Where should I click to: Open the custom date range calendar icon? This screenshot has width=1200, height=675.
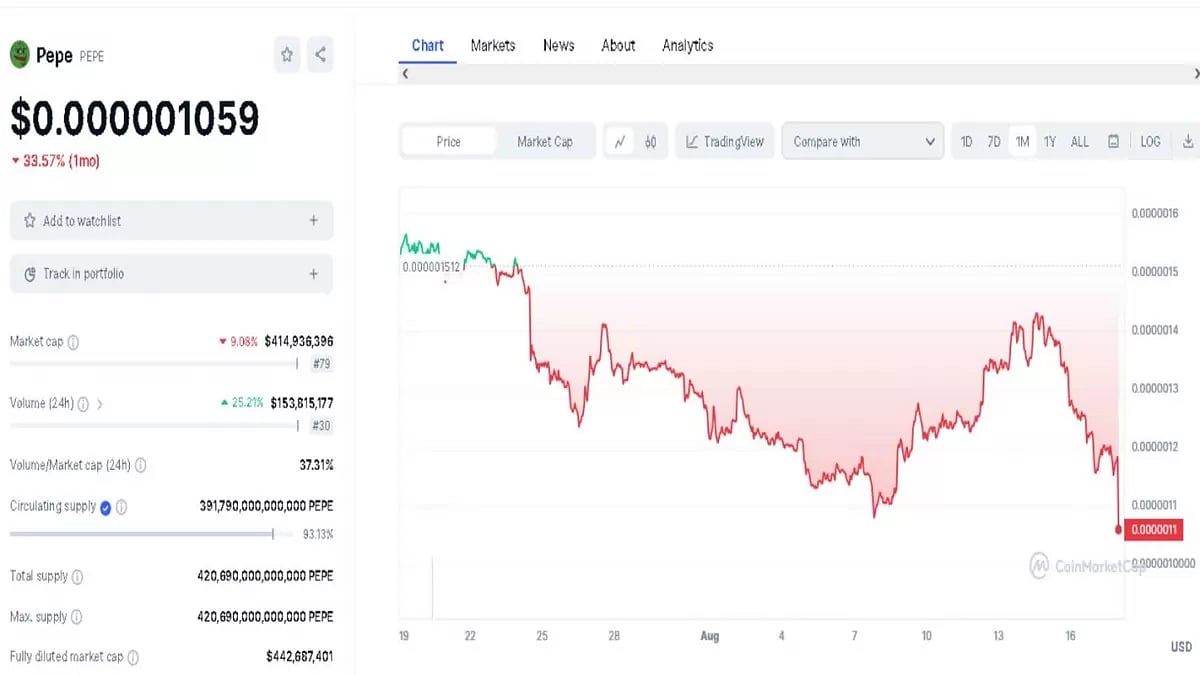point(1113,141)
